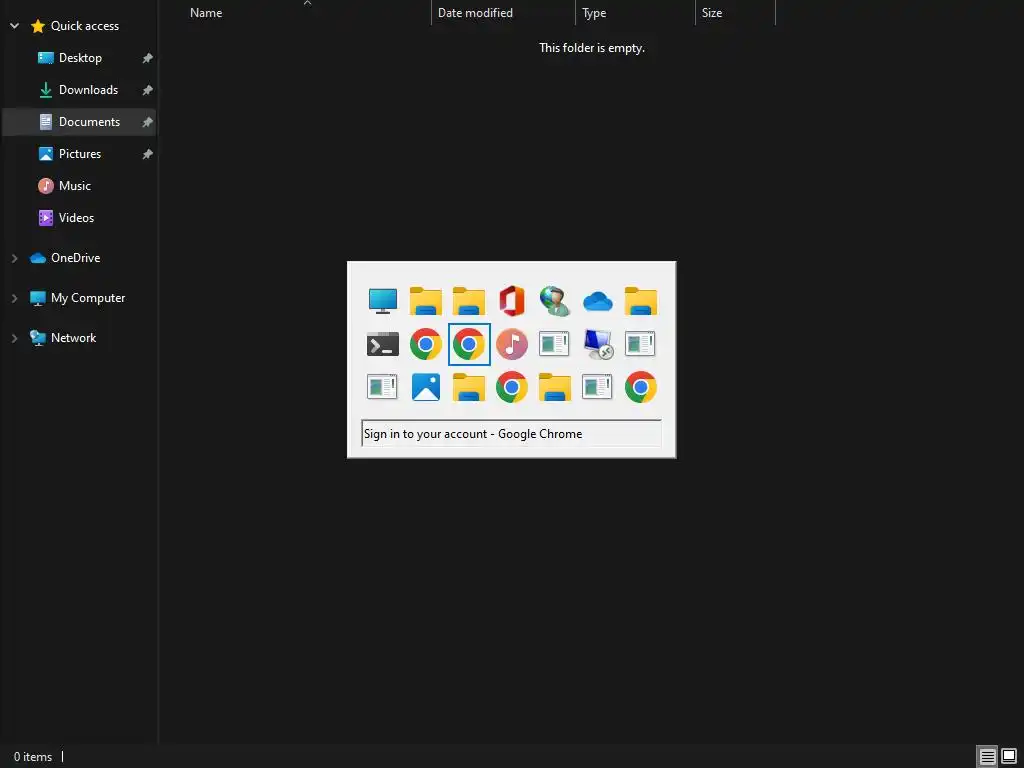The height and width of the screenshot is (768, 1024).
Task: Select the Microsoft Office icon in task switcher
Action: [511, 301]
